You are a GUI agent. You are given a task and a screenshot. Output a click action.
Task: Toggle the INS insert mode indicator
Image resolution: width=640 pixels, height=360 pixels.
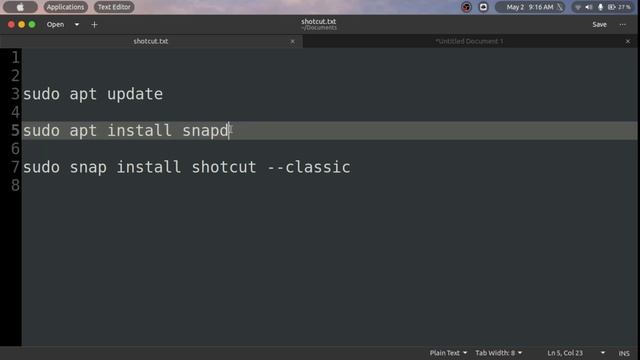pyautogui.click(x=624, y=353)
